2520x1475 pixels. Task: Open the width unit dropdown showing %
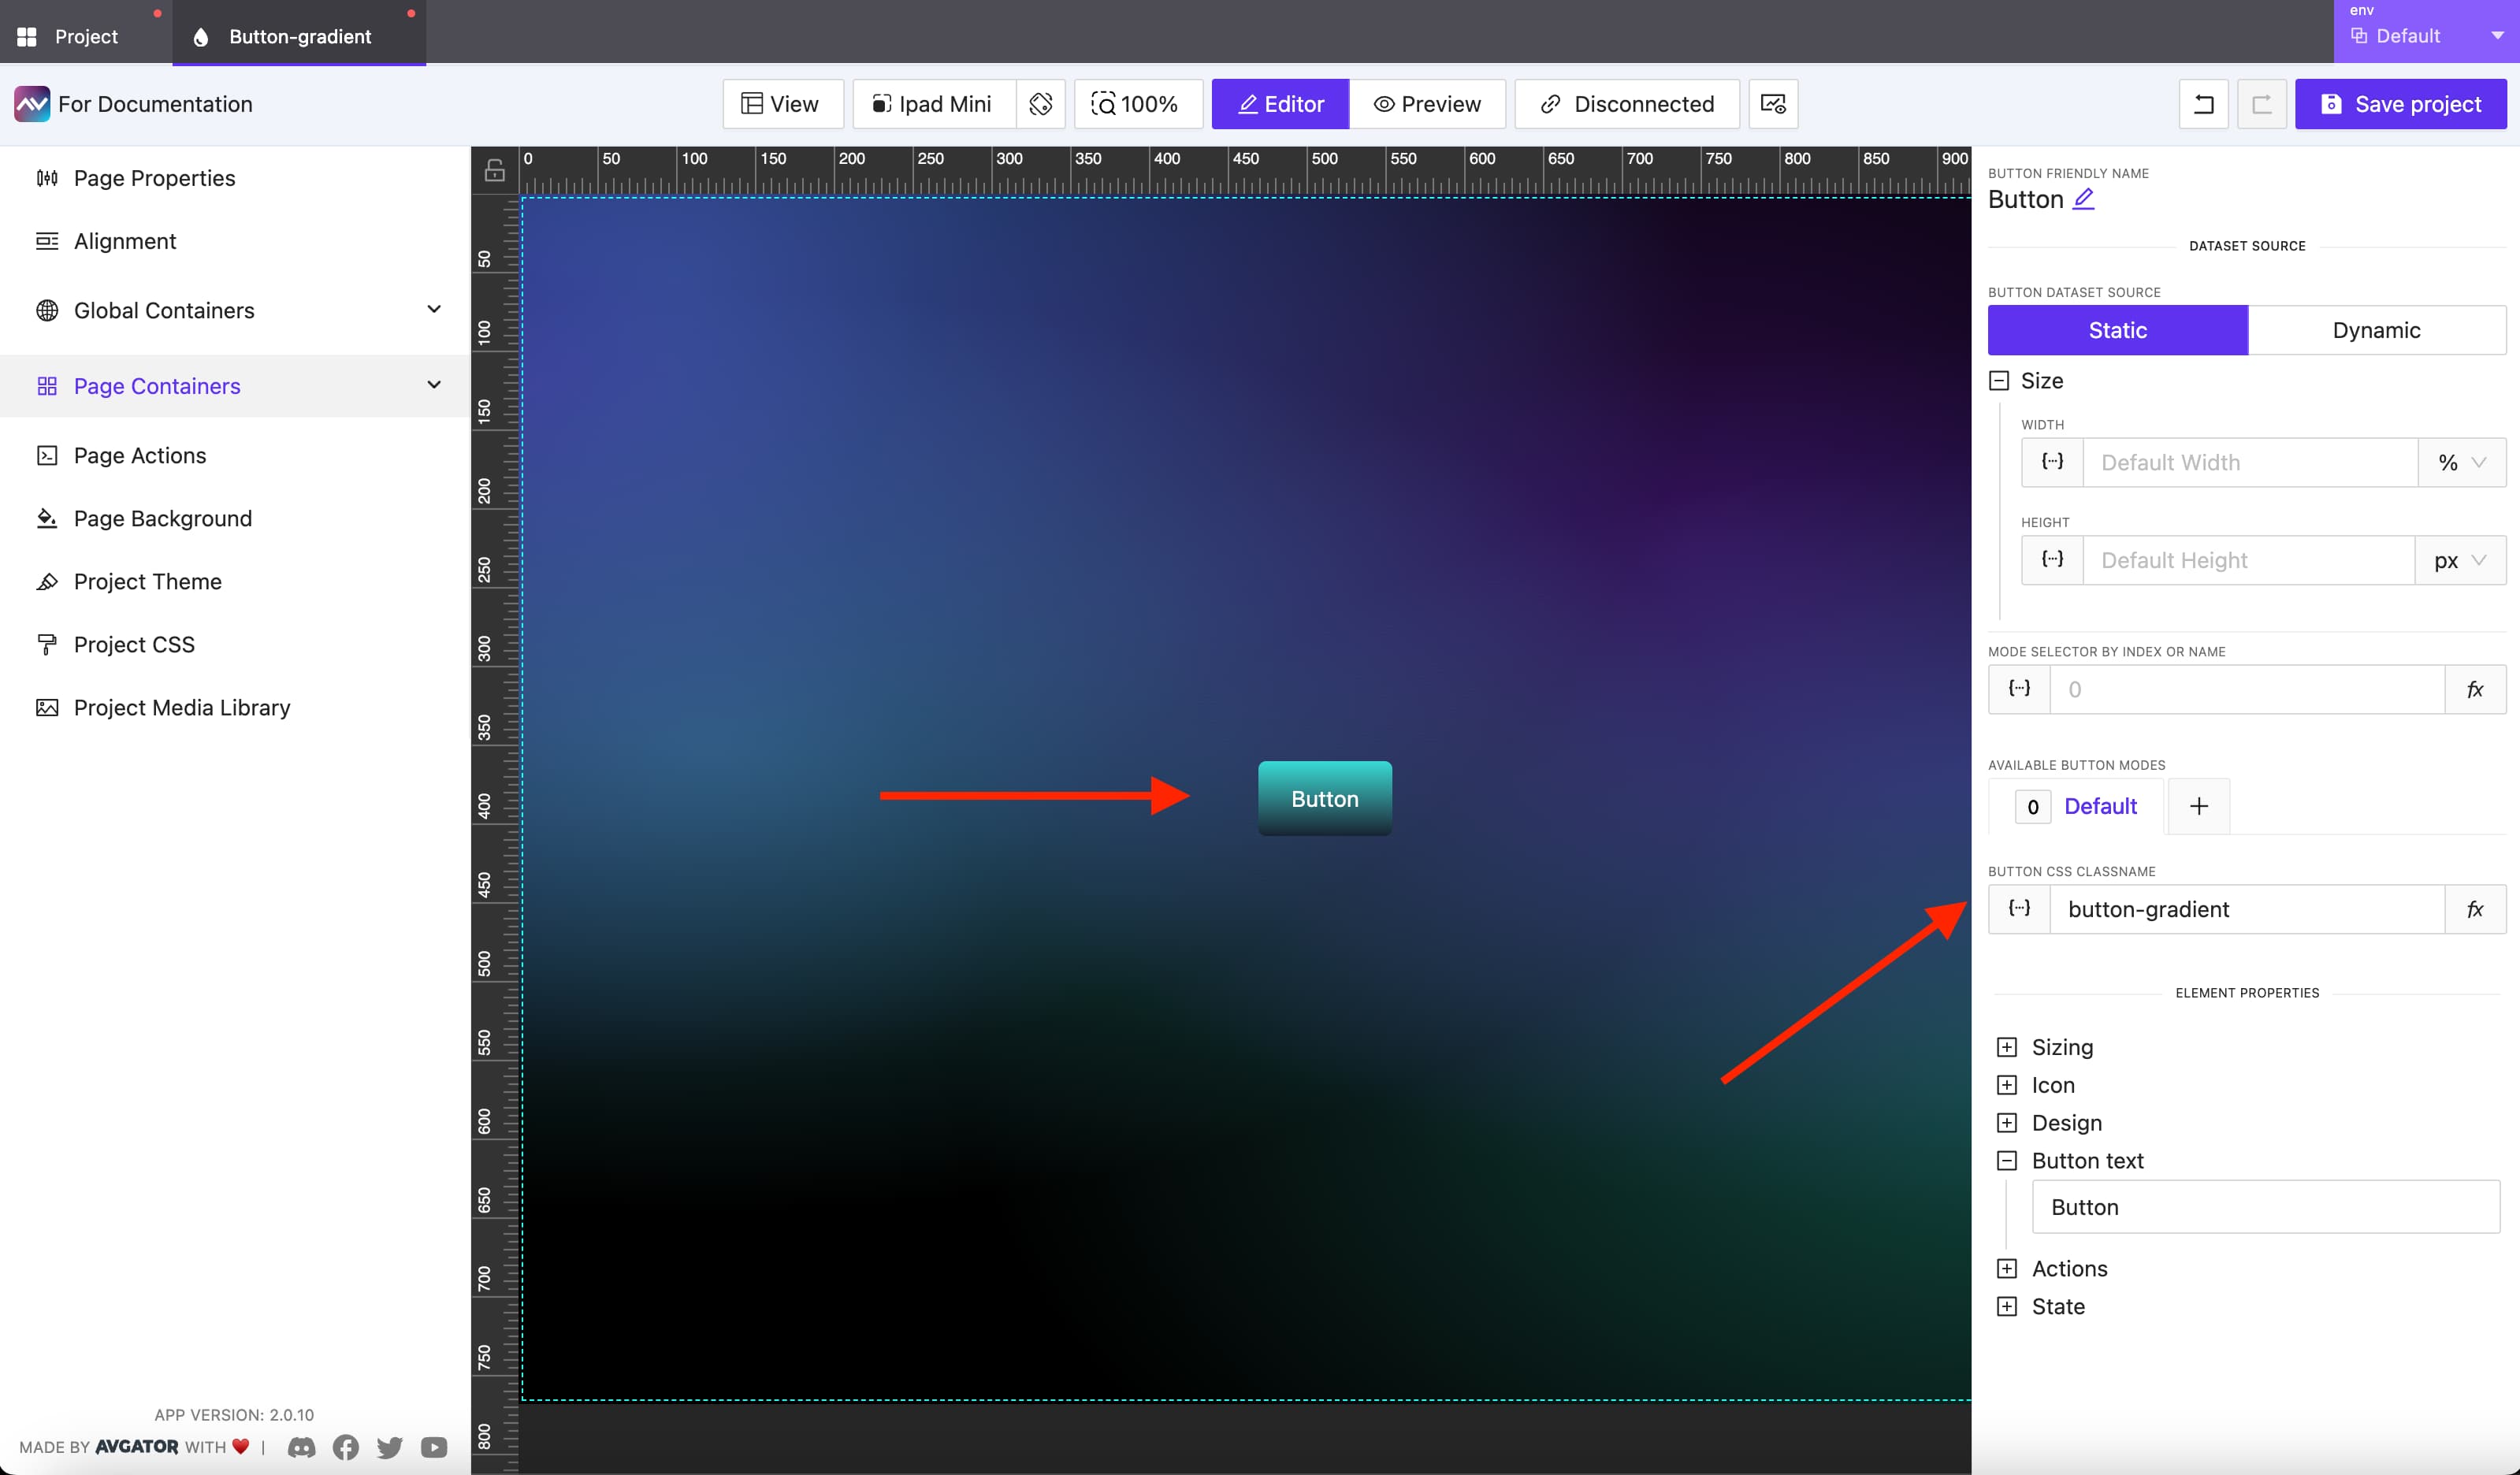(x=2461, y=462)
